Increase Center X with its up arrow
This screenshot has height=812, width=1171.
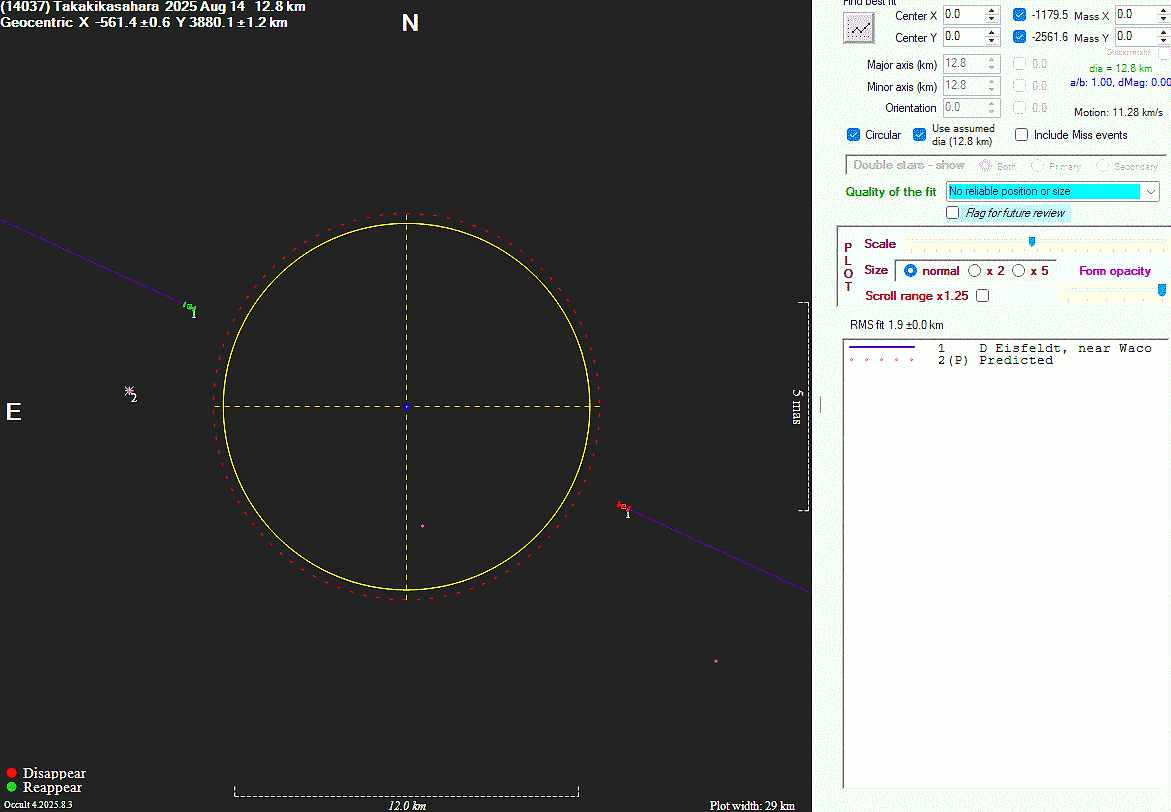992,10
